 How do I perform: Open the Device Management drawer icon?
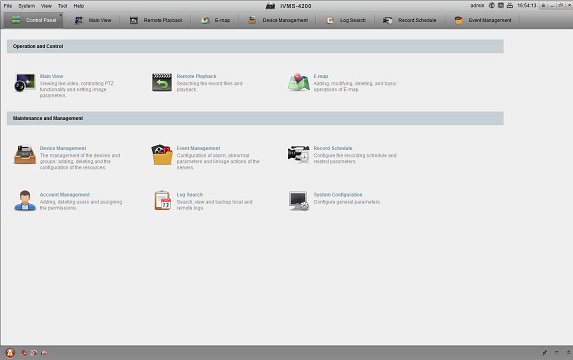pyautogui.click(x=24, y=154)
